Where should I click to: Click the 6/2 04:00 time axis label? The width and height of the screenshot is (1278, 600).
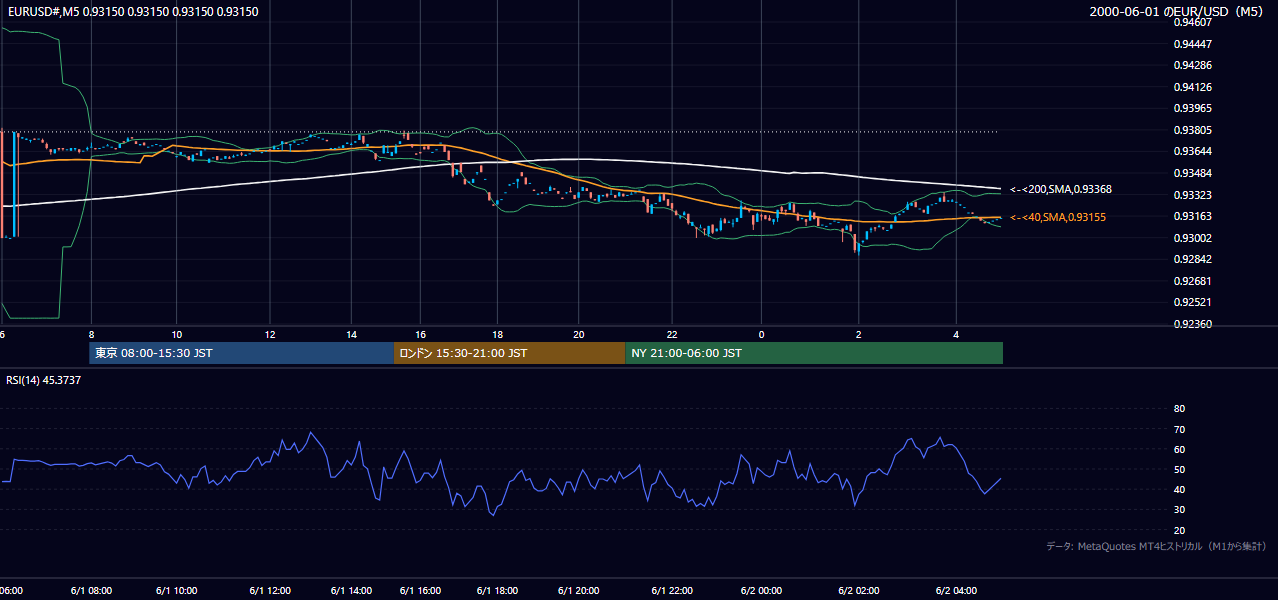coord(956,591)
